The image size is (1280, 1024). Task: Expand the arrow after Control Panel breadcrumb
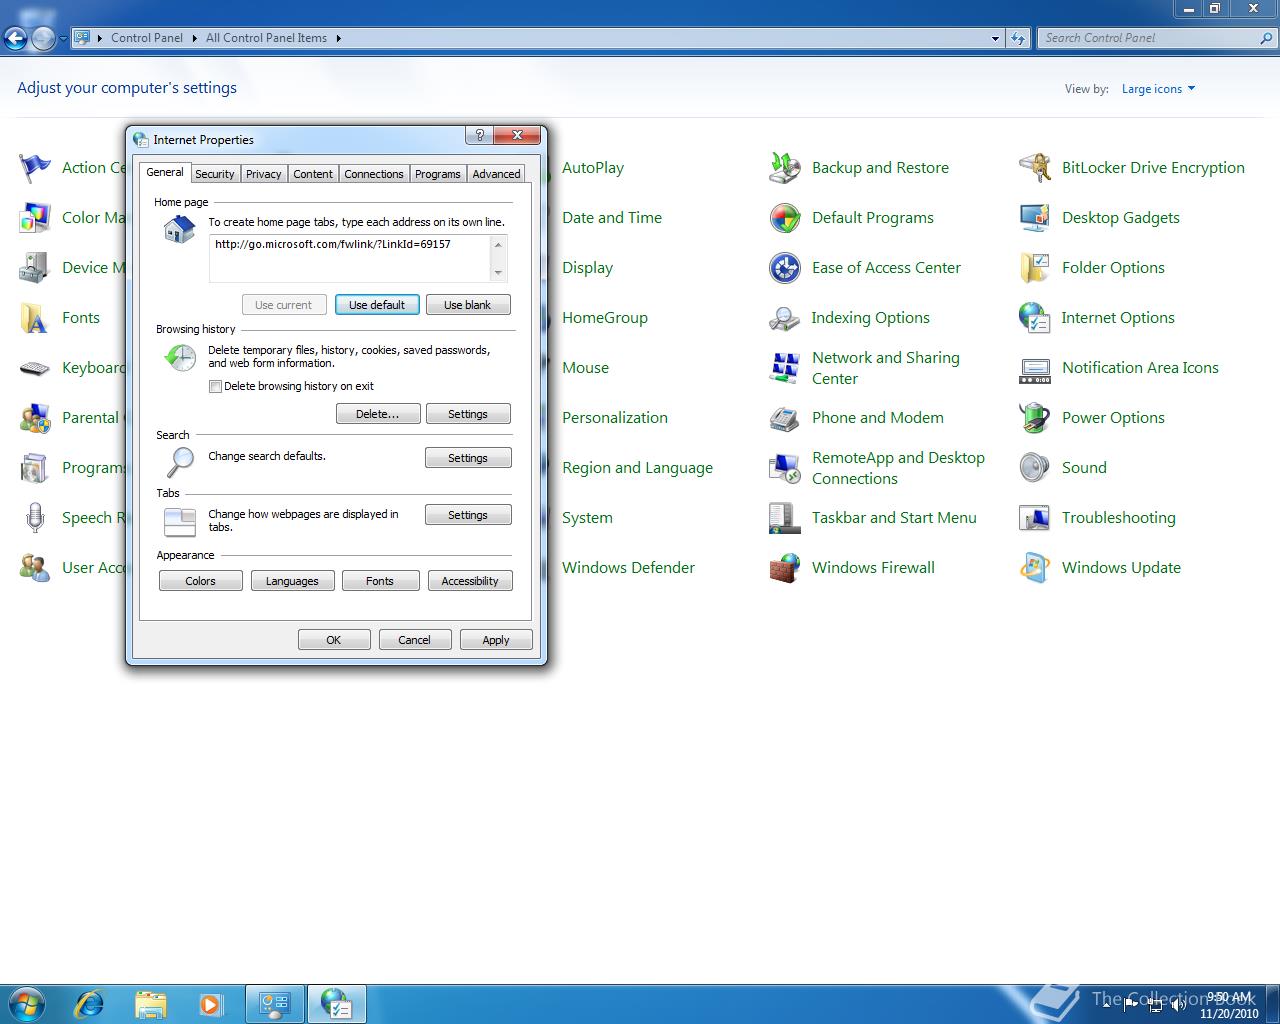[x=194, y=38]
